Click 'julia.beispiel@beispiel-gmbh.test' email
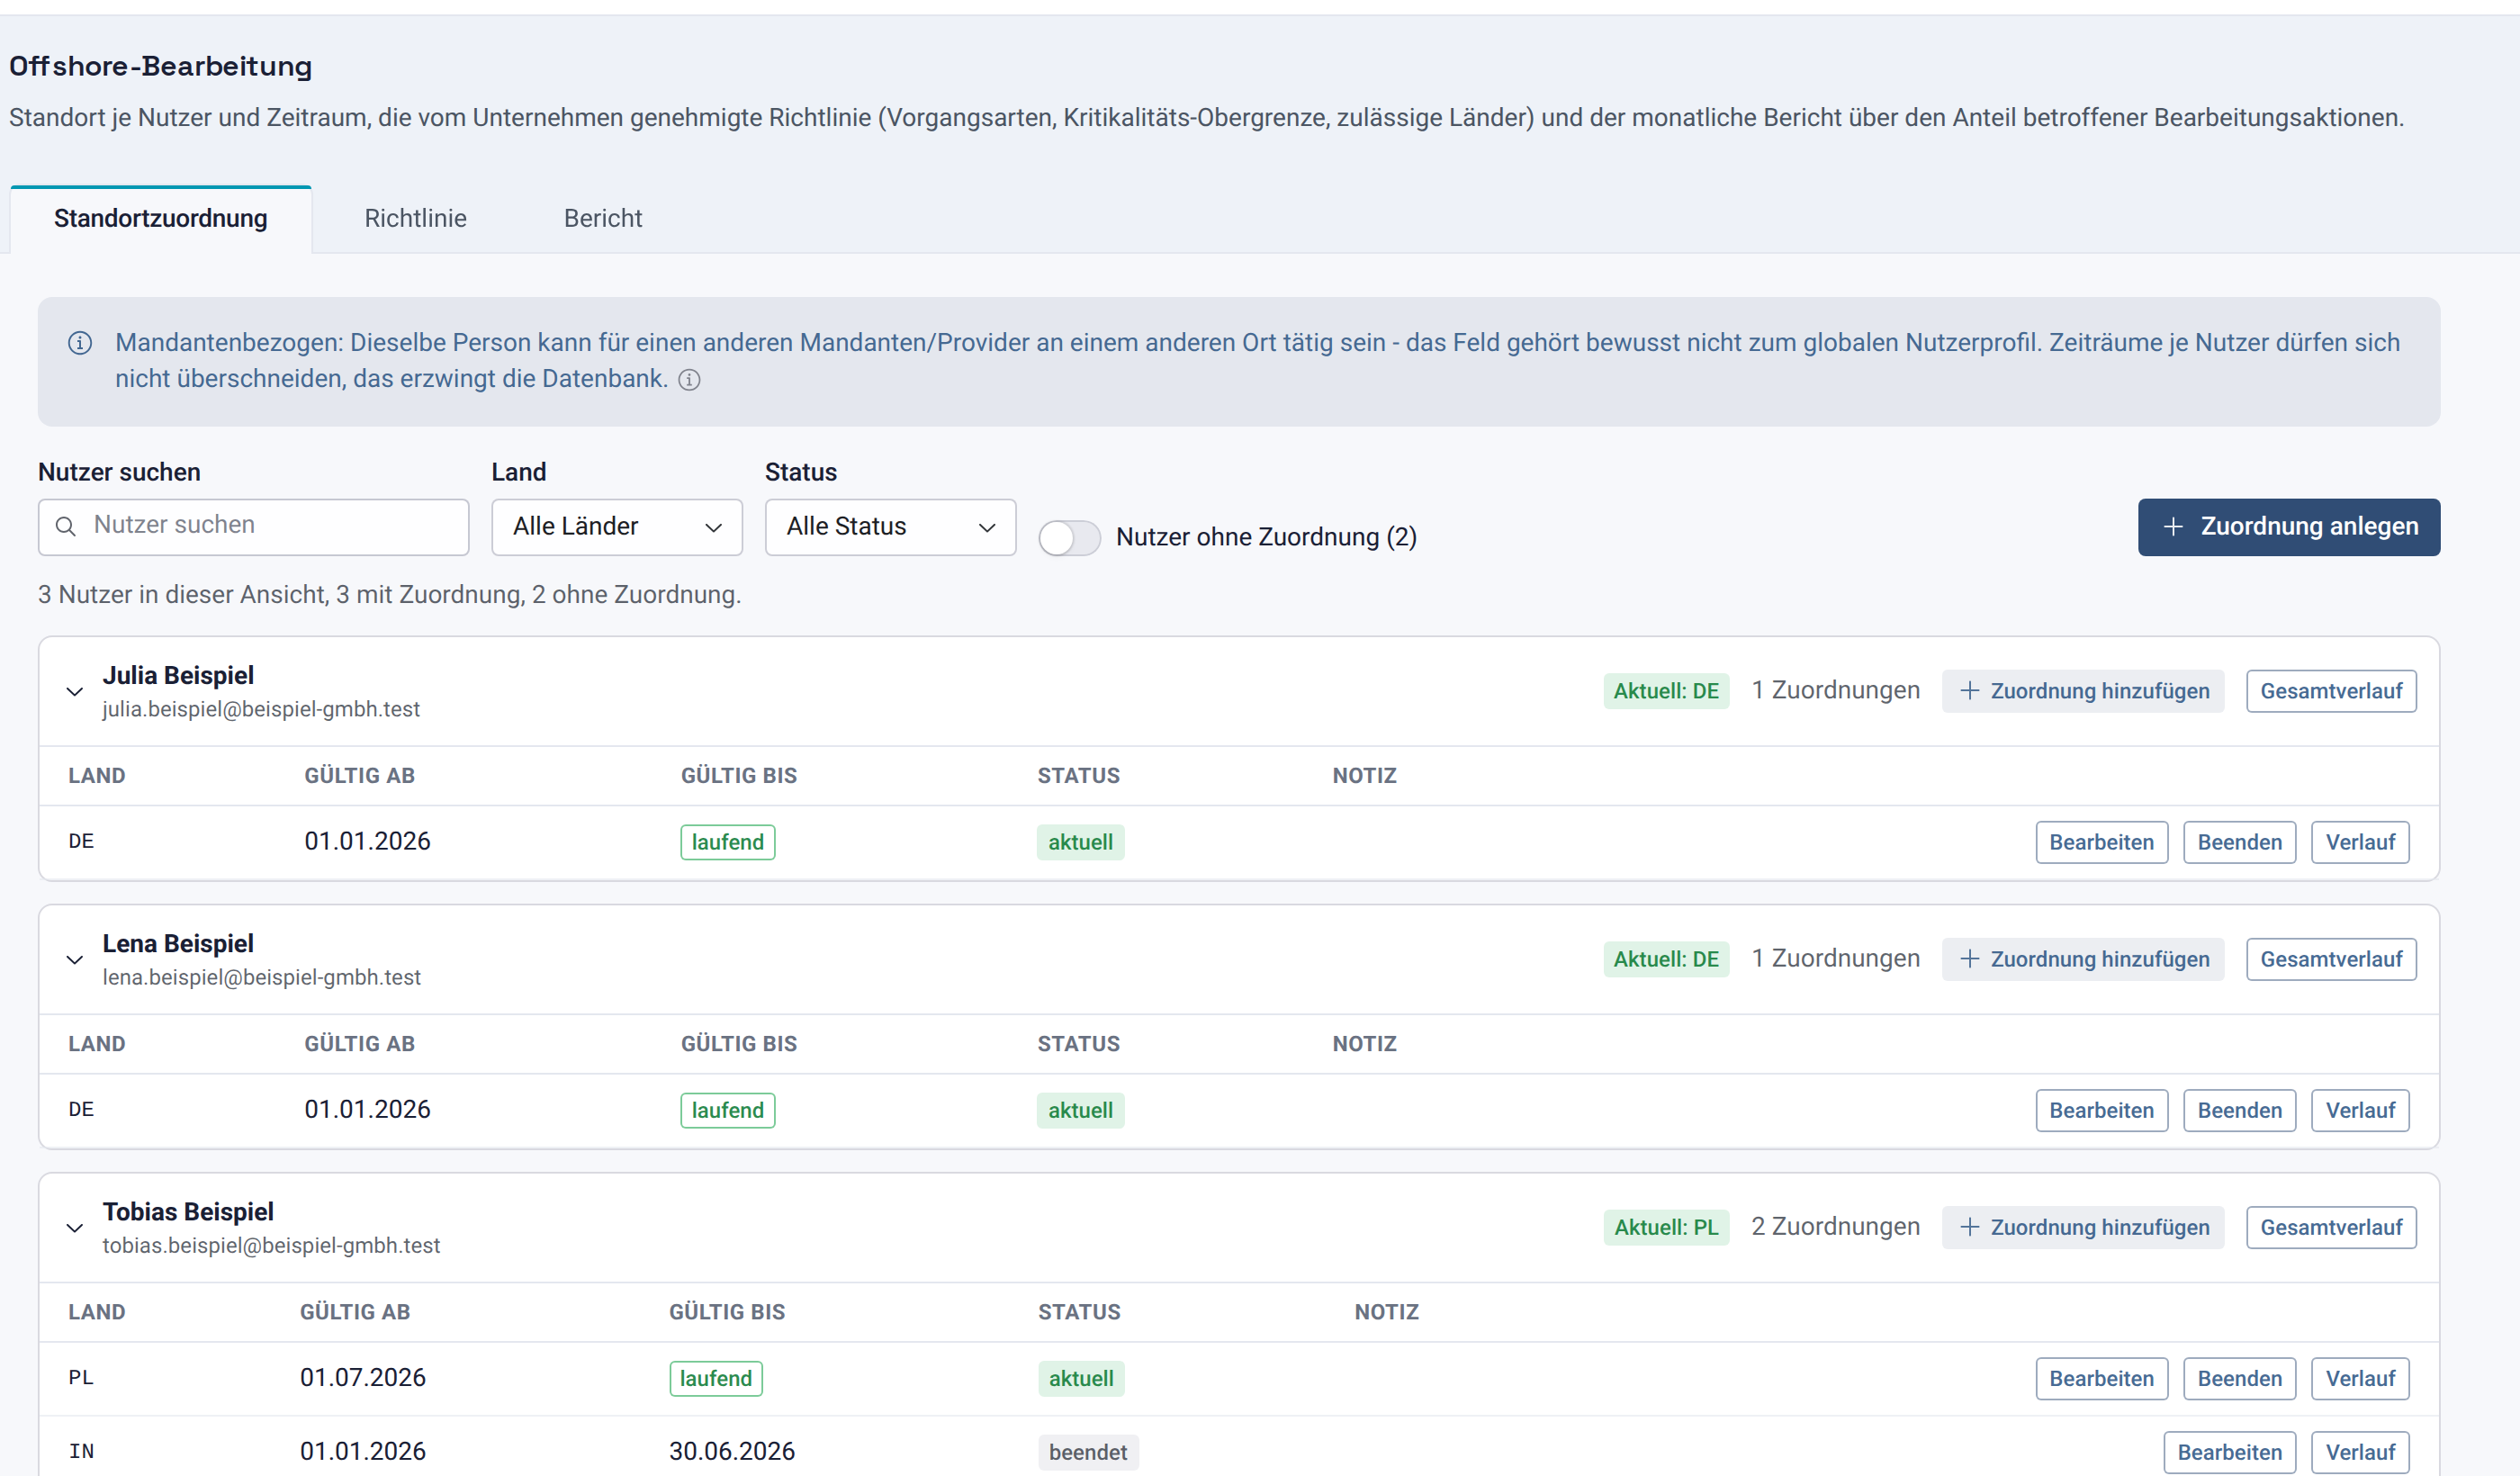The image size is (2520, 1476). tap(261, 709)
